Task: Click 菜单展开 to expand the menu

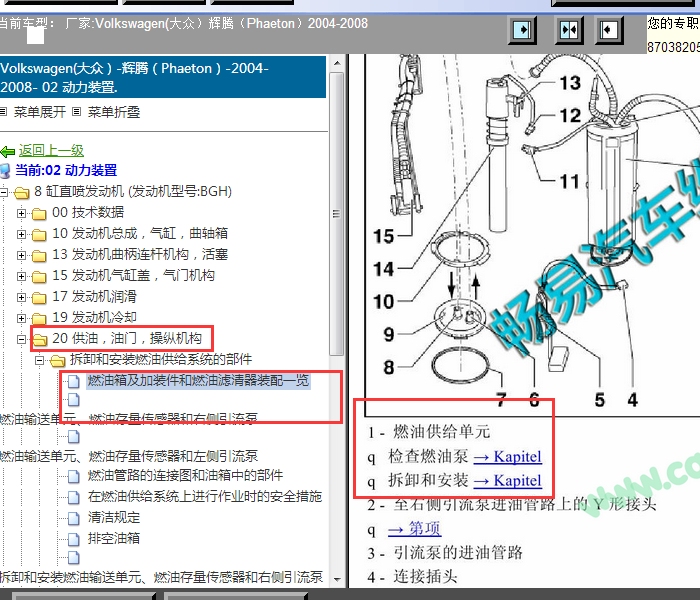Action: pos(39,112)
